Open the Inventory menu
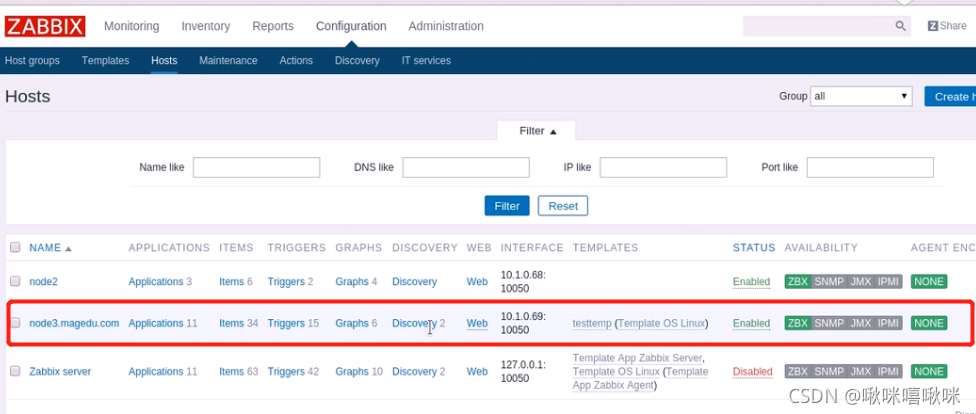 [x=205, y=26]
